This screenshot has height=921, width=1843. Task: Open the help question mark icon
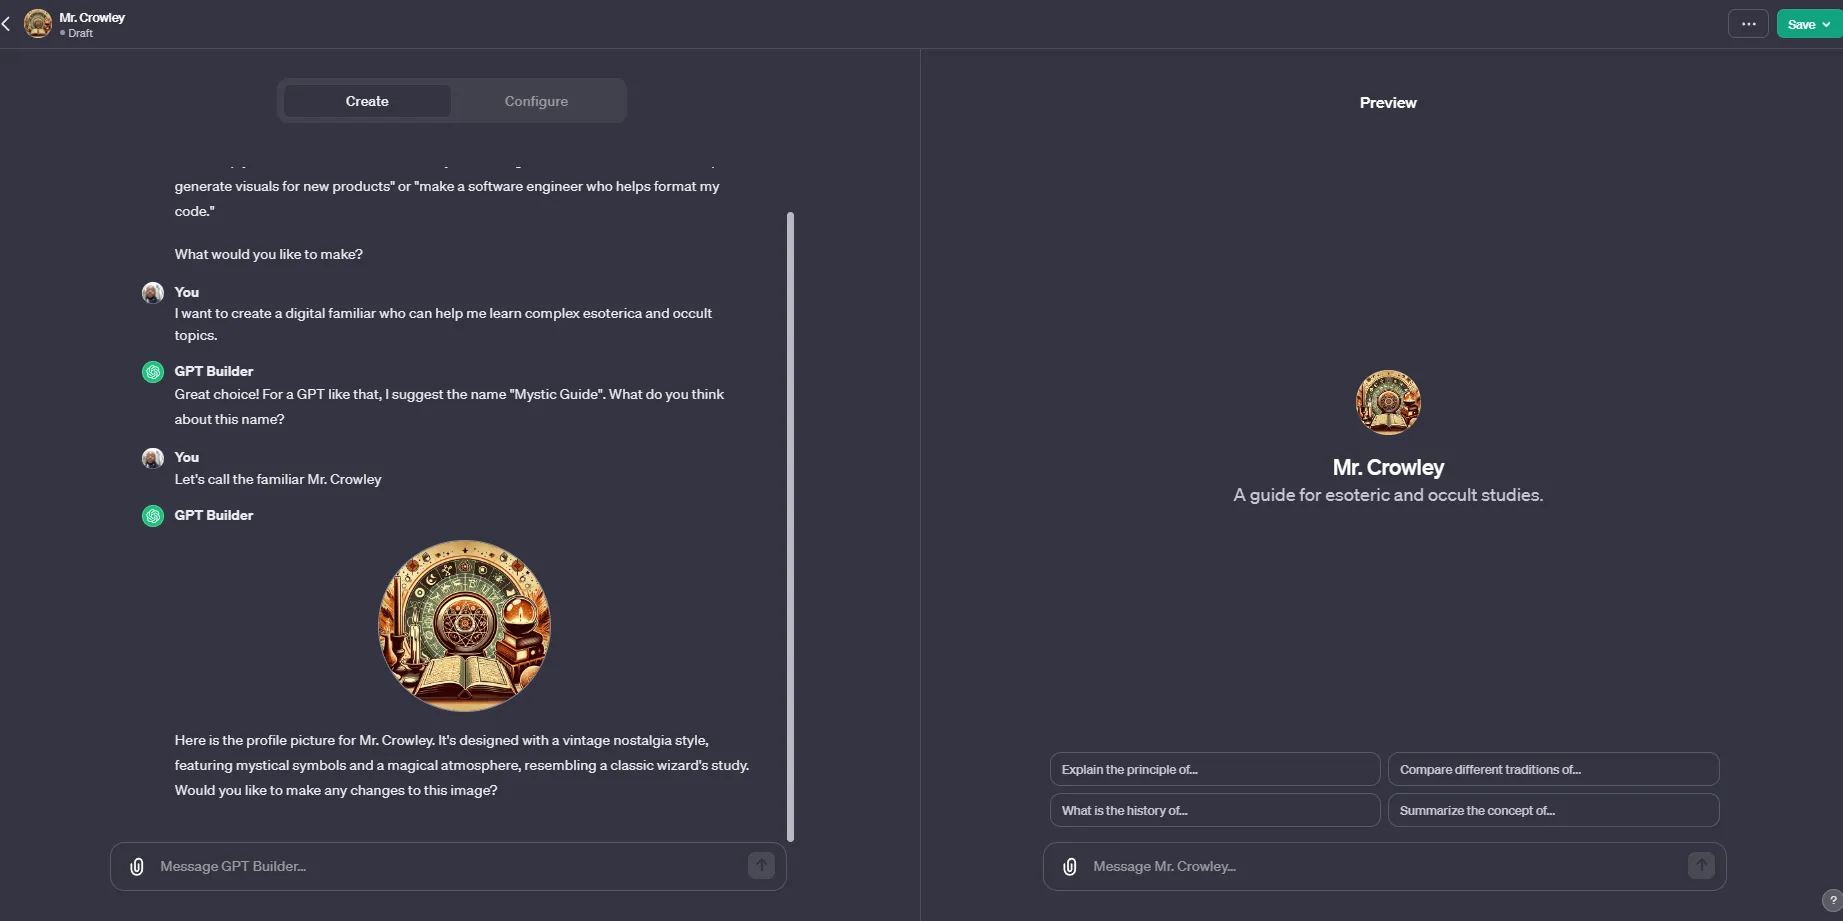(x=1832, y=900)
